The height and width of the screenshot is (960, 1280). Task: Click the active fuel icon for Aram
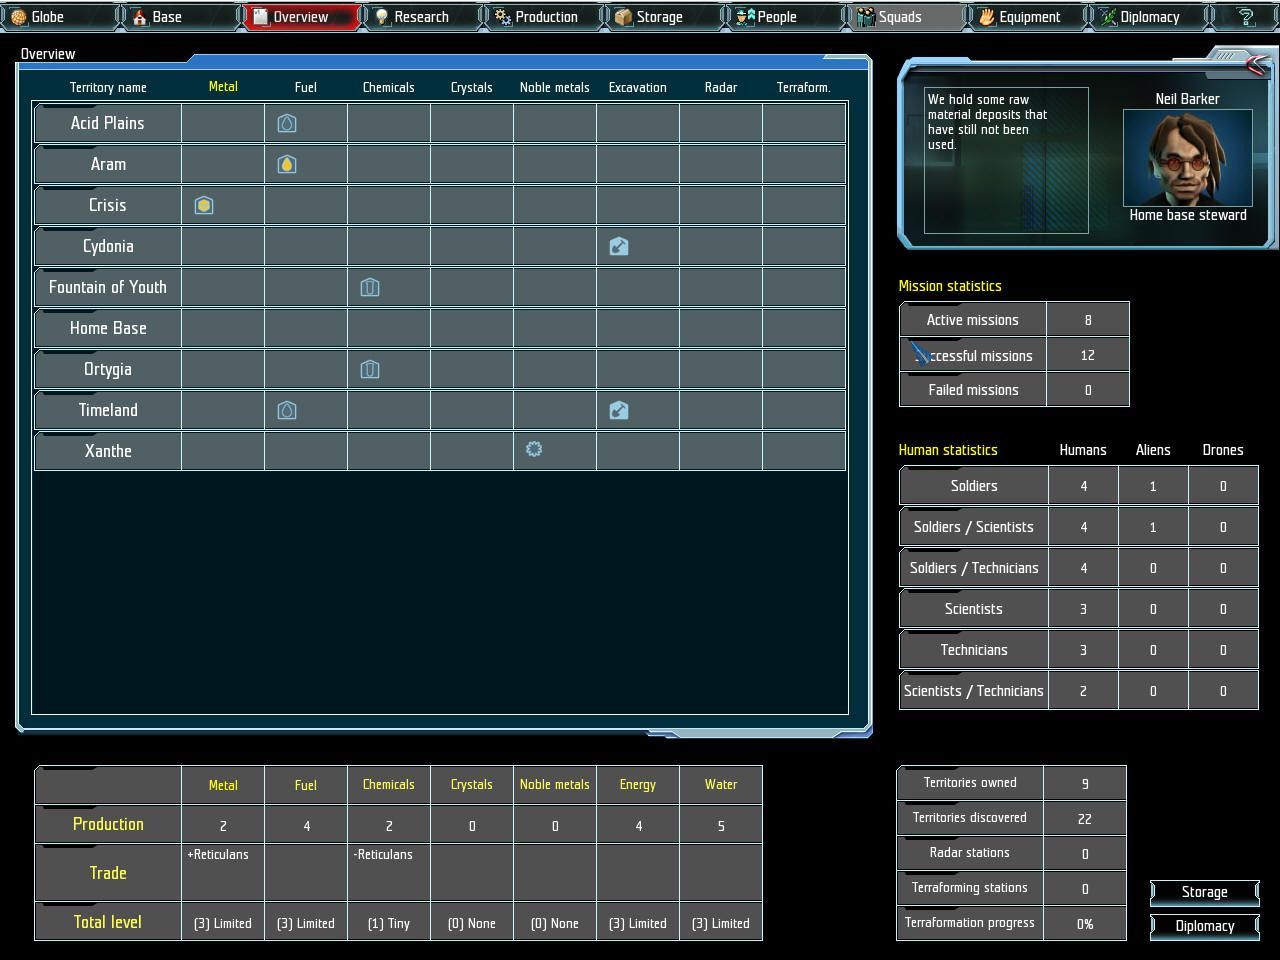tap(287, 165)
